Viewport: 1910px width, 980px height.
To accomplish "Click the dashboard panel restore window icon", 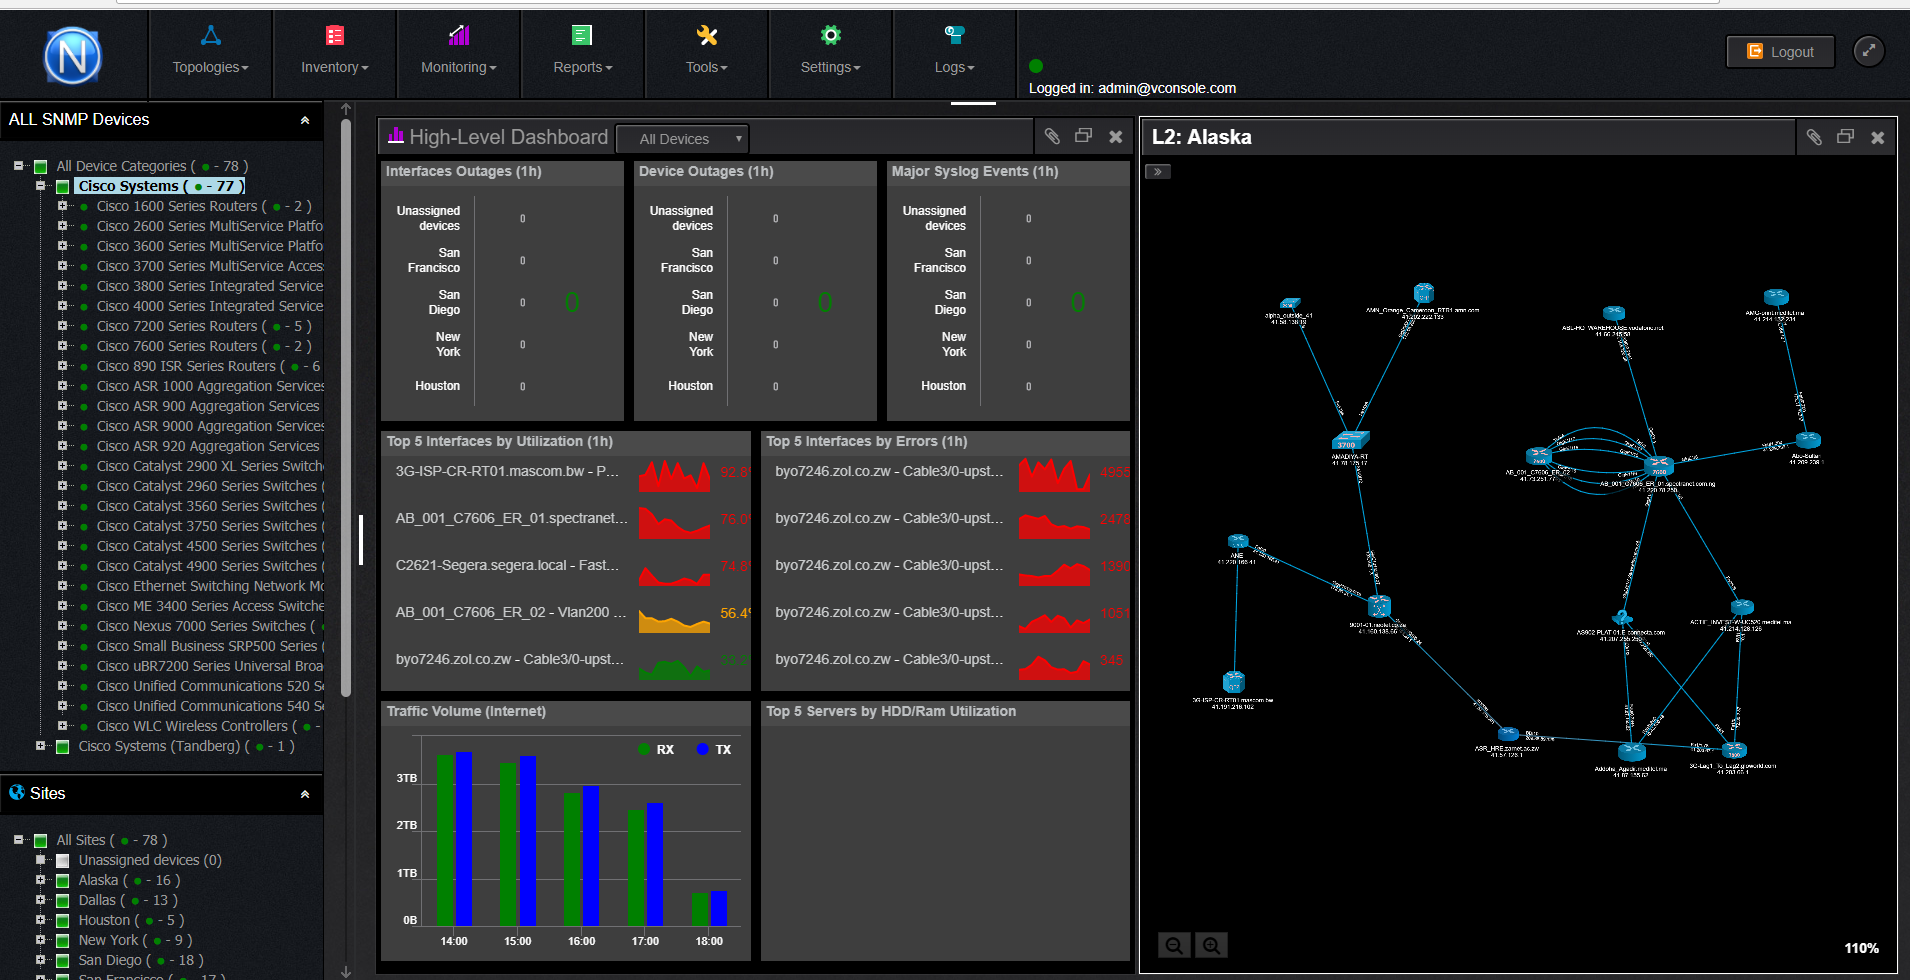I will [x=1083, y=136].
